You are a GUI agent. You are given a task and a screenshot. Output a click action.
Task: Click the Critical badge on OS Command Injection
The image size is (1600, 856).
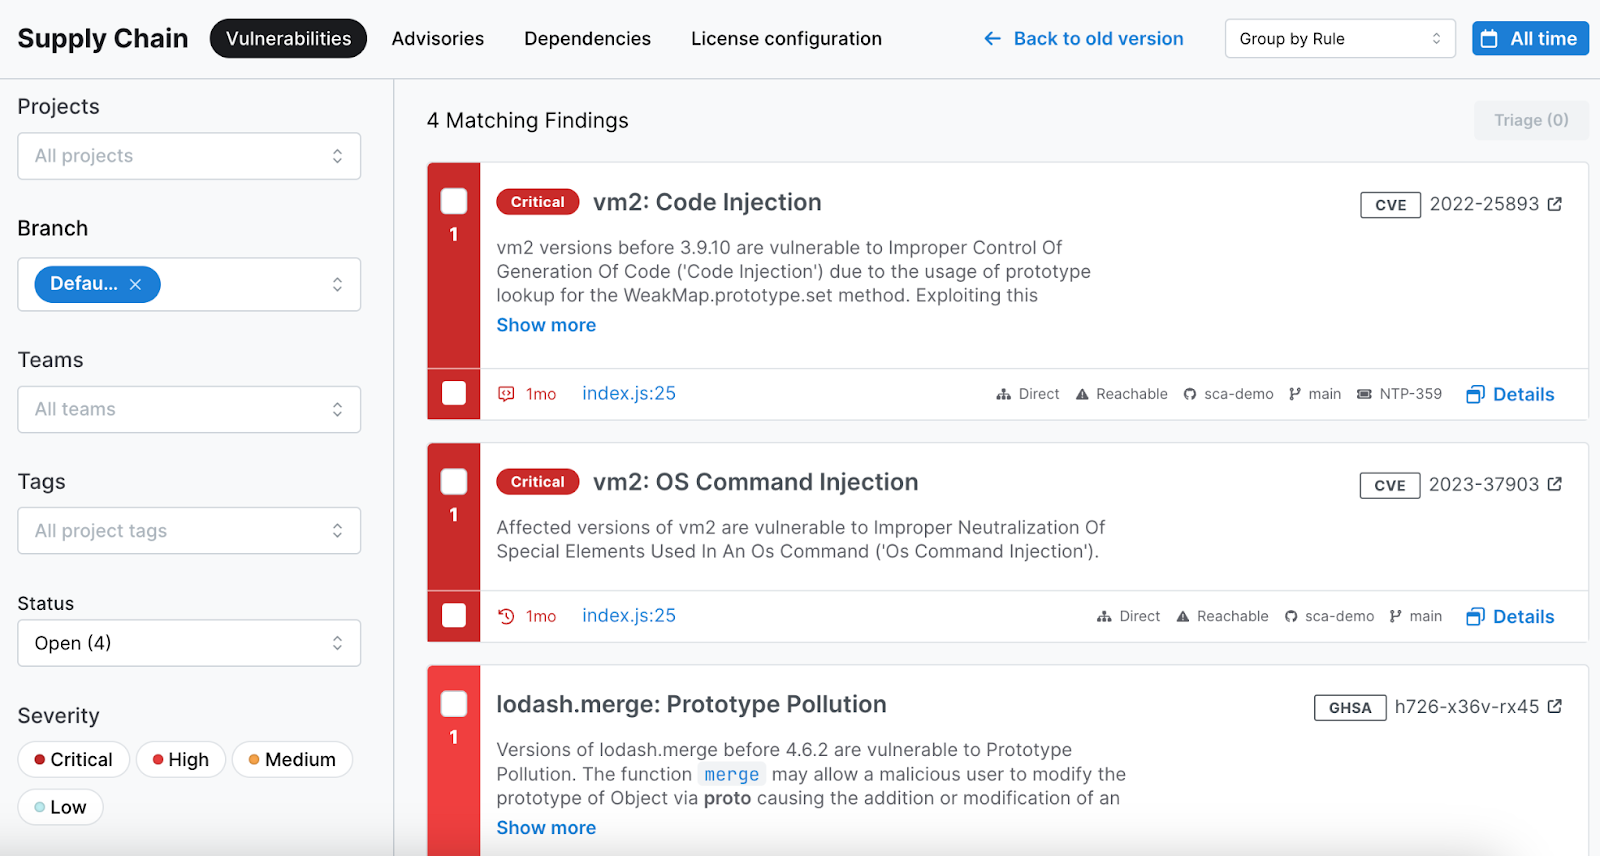coord(538,482)
